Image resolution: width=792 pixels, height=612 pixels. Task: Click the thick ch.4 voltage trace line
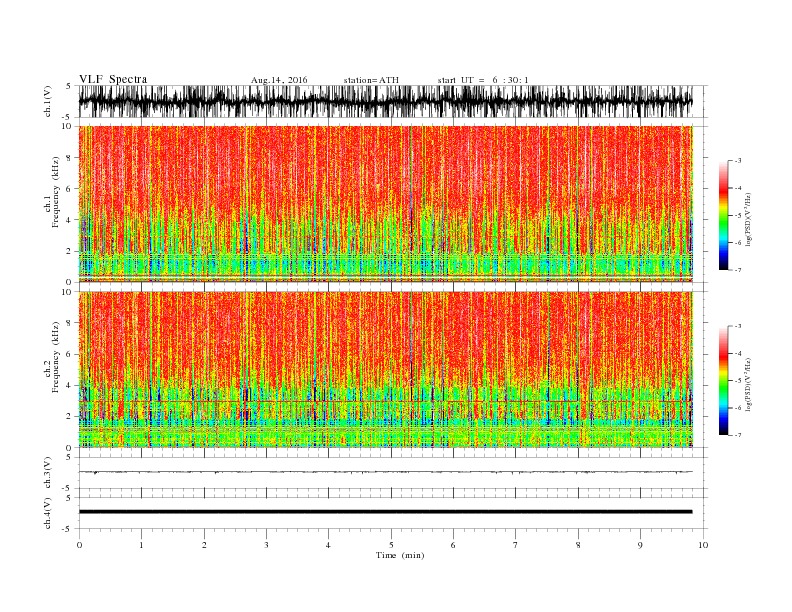[385, 512]
